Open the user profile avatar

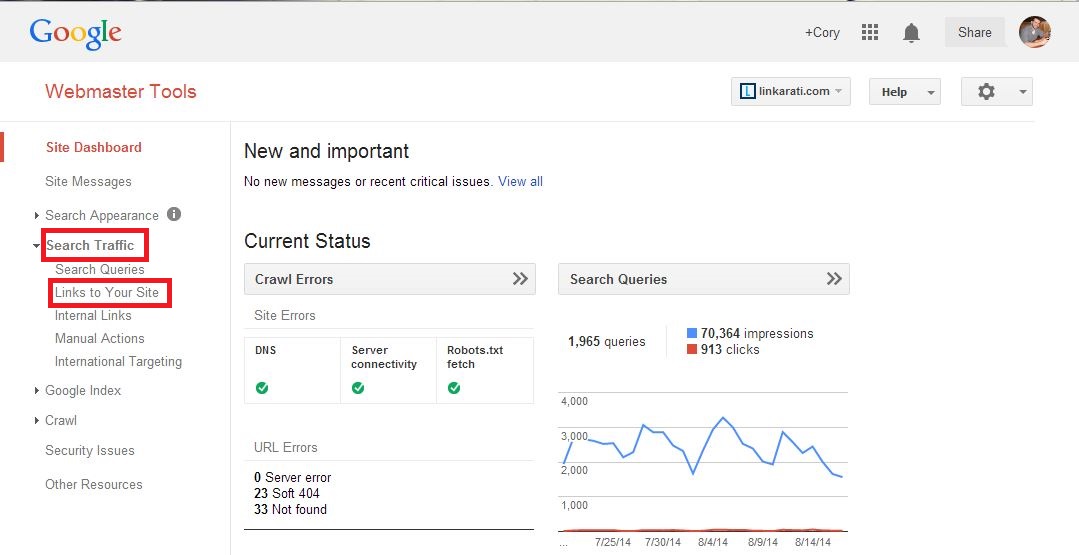[x=1034, y=32]
